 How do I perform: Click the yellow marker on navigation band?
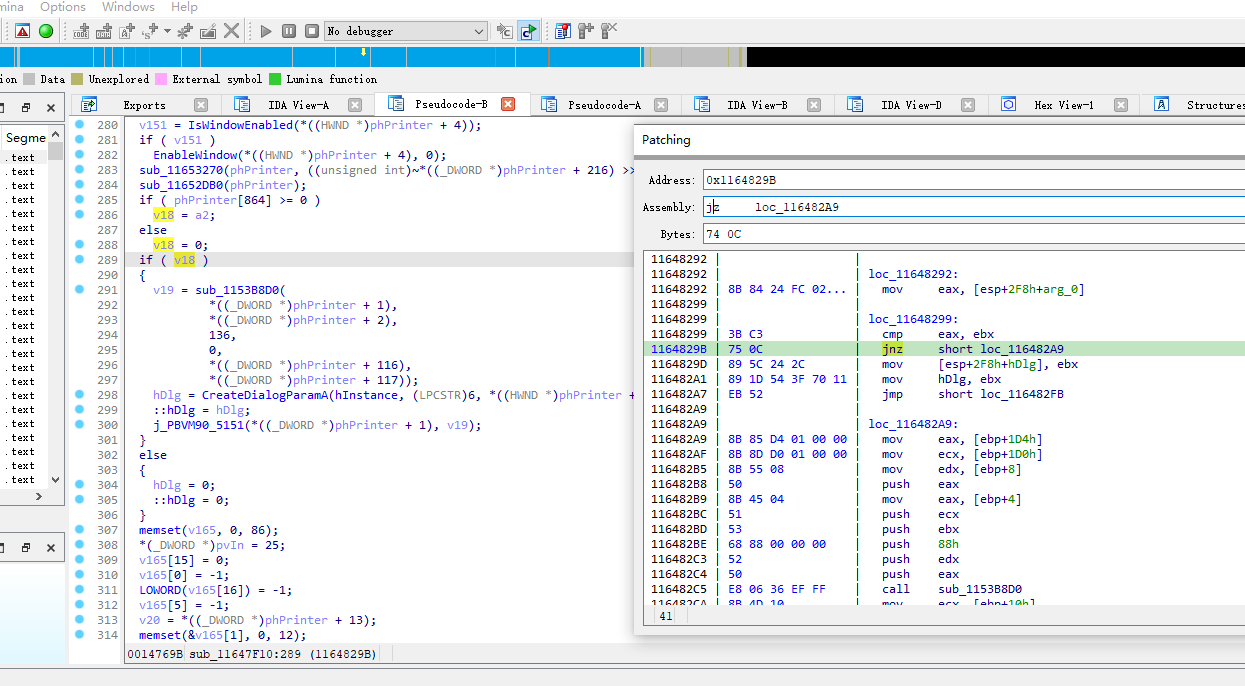tap(363, 52)
